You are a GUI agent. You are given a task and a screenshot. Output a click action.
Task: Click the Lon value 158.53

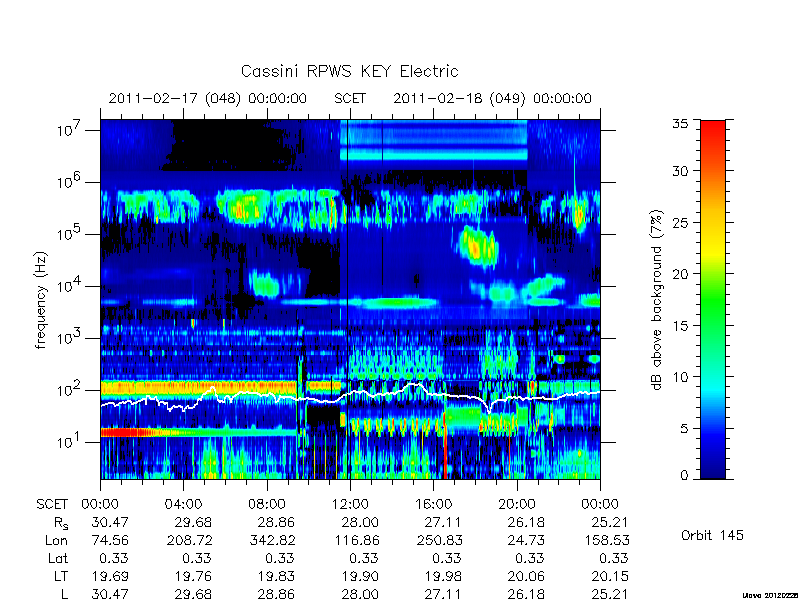(x=607, y=540)
